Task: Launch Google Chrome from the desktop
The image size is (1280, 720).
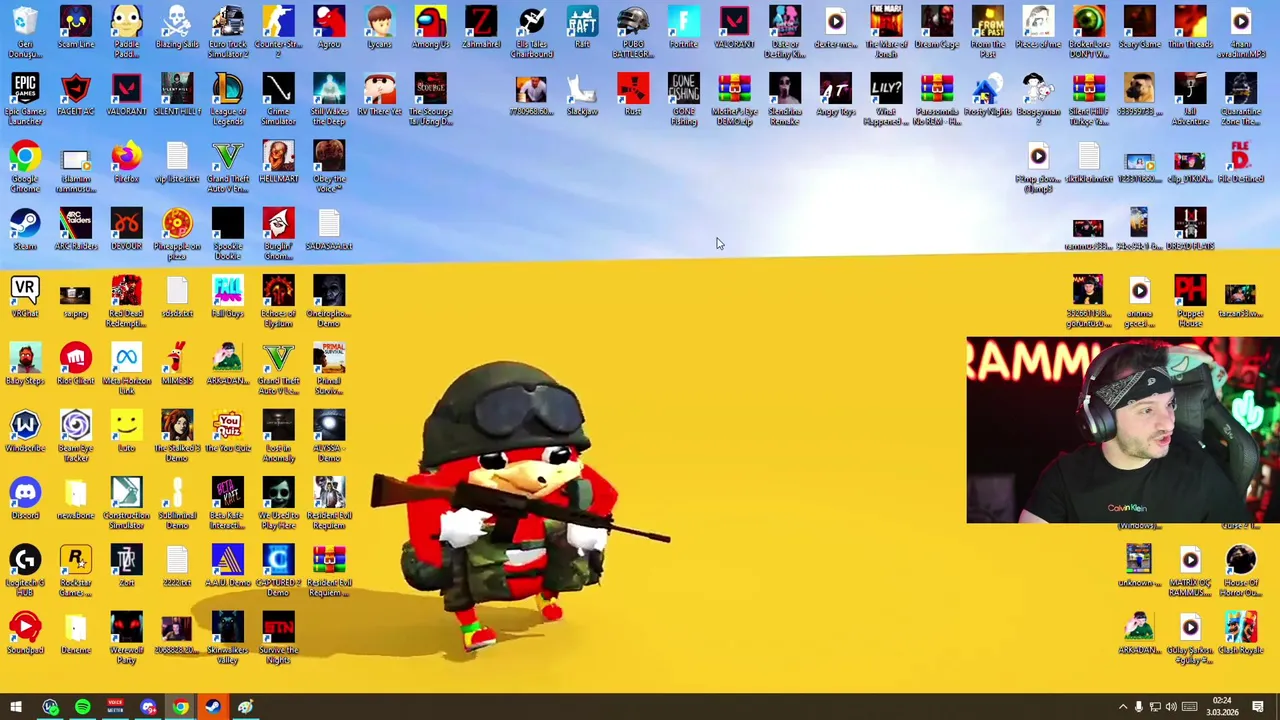Action: click(x=25, y=165)
